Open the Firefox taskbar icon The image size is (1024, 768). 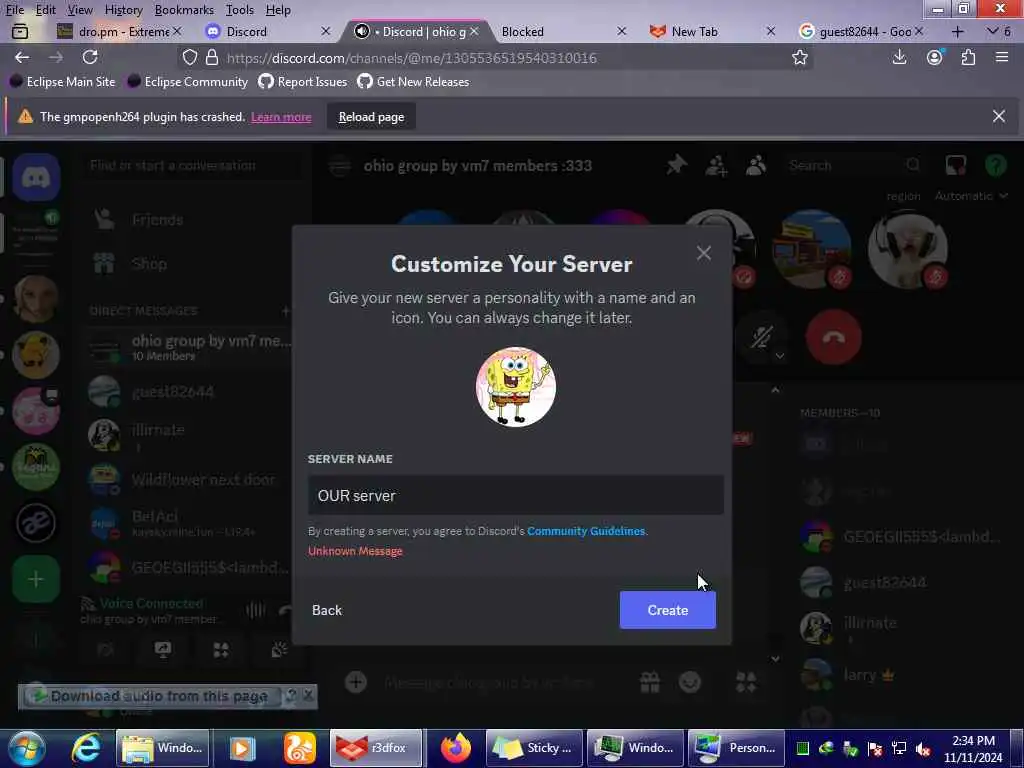click(x=455, y=748)
